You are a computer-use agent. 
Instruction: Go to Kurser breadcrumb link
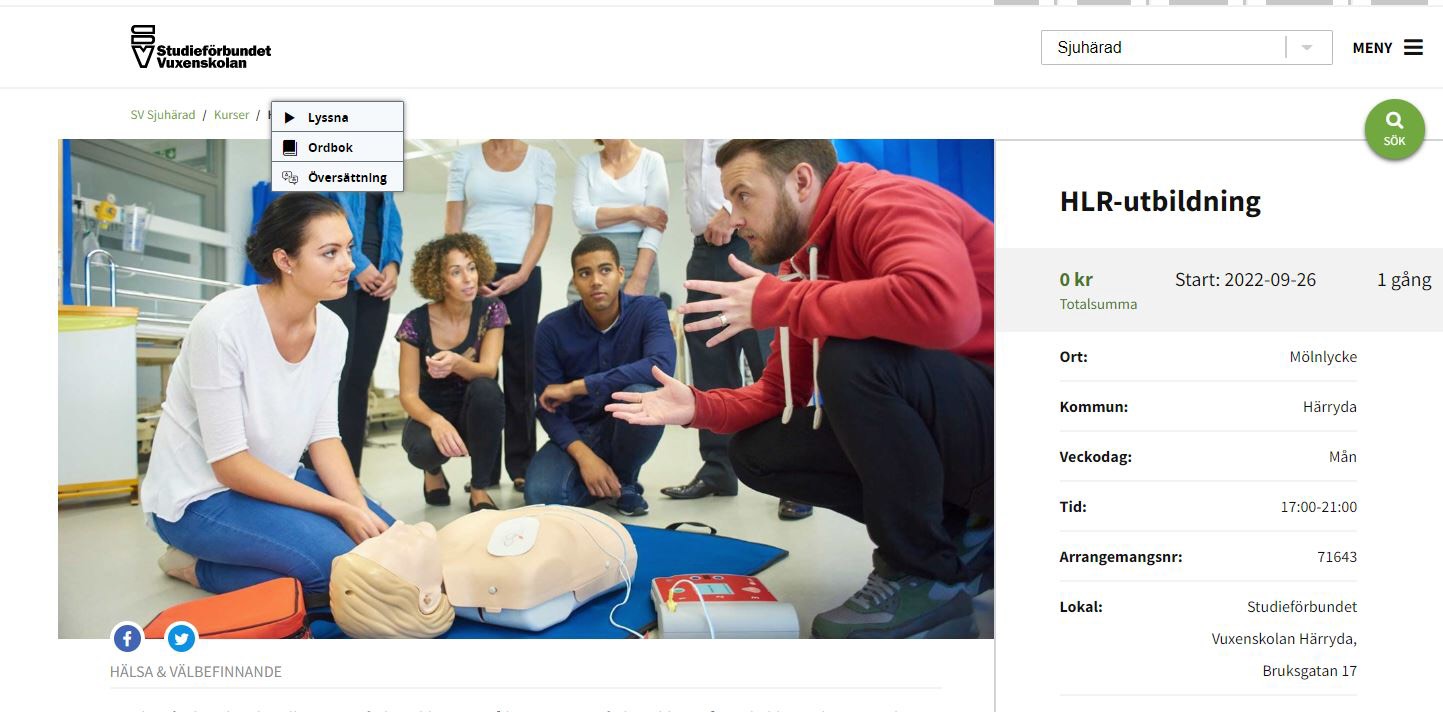coord(231,115)
